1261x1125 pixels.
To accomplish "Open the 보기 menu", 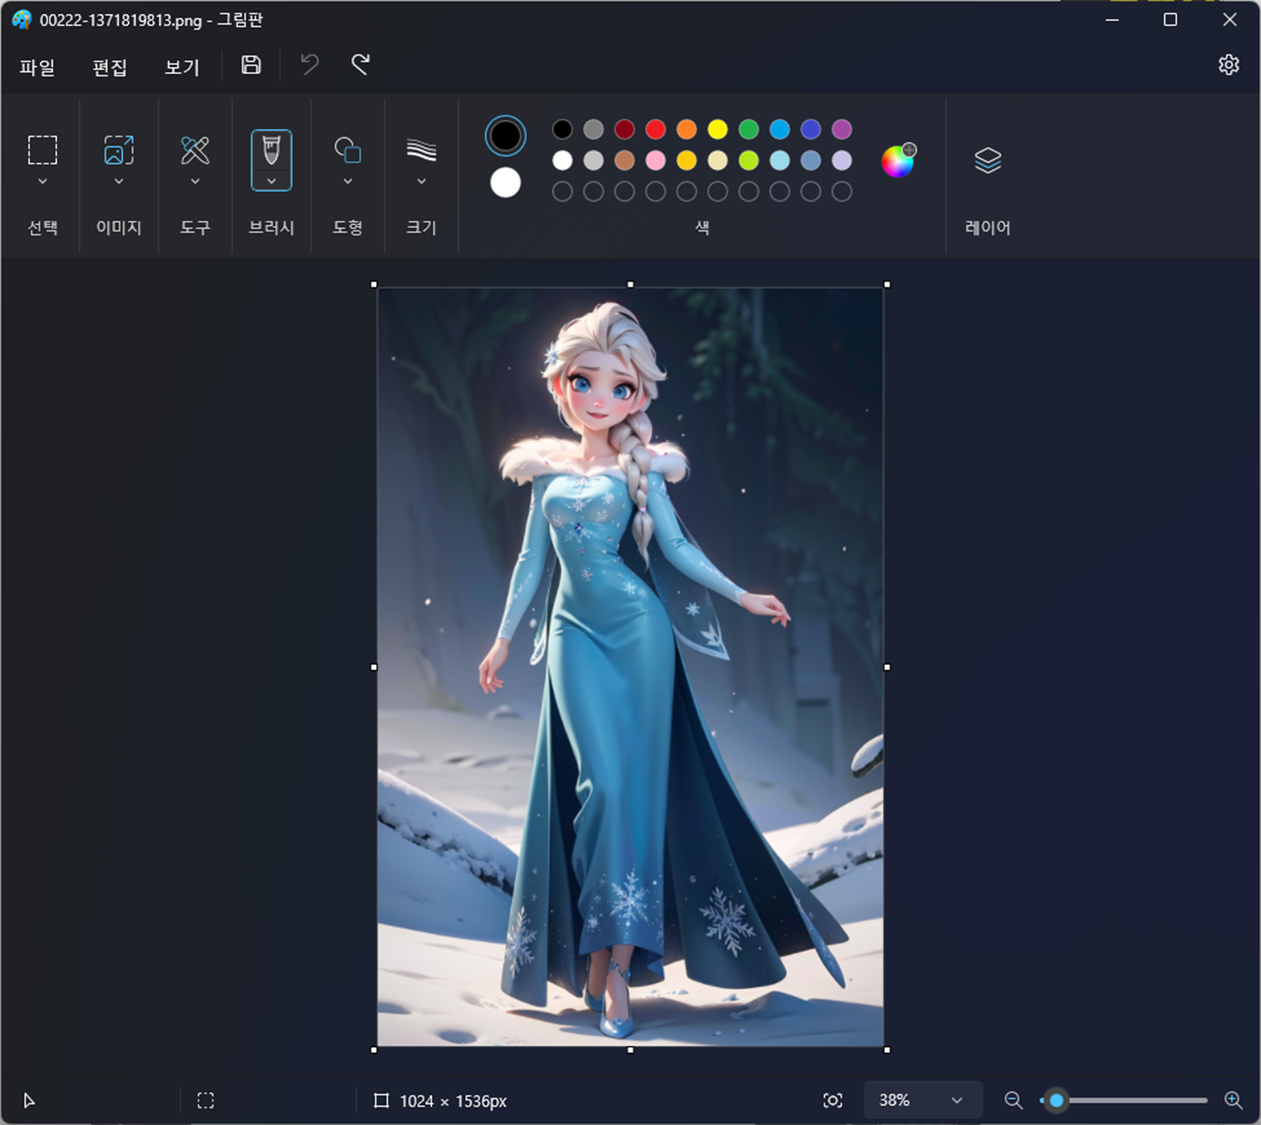I will click(182, 67).
